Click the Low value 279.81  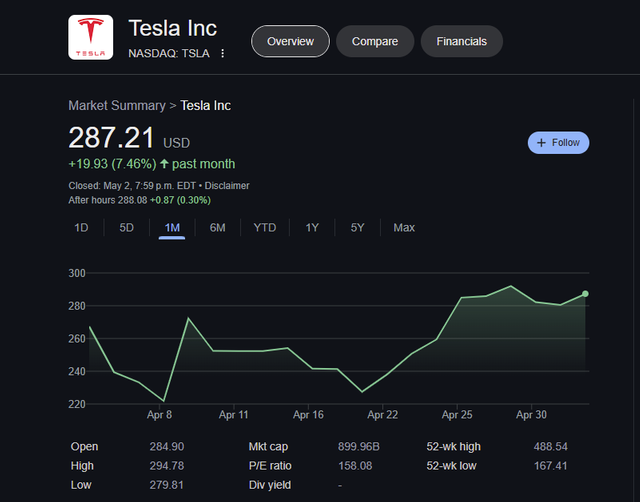click(167, 485)
